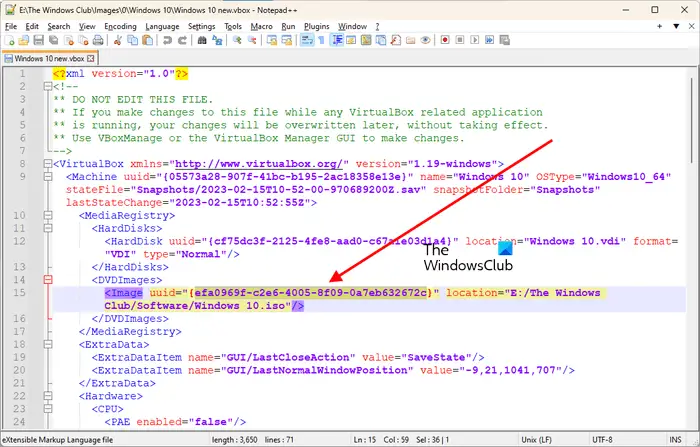This screenshot has width=700, height=447.
Task: Click the Ln : 15 status bar field
Action: 365,440
